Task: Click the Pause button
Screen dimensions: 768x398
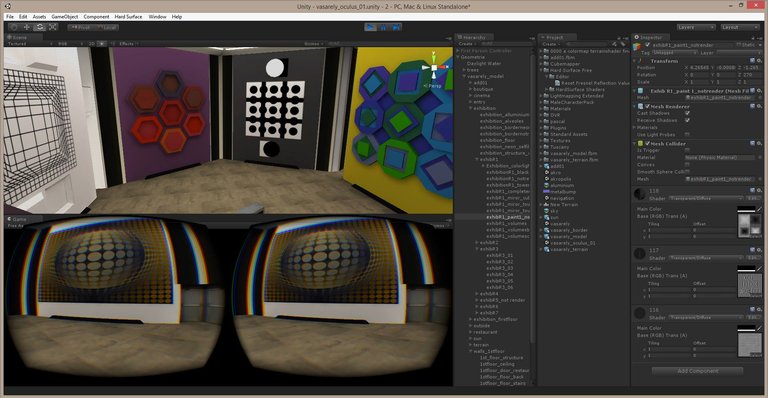Action: point(384,27)
